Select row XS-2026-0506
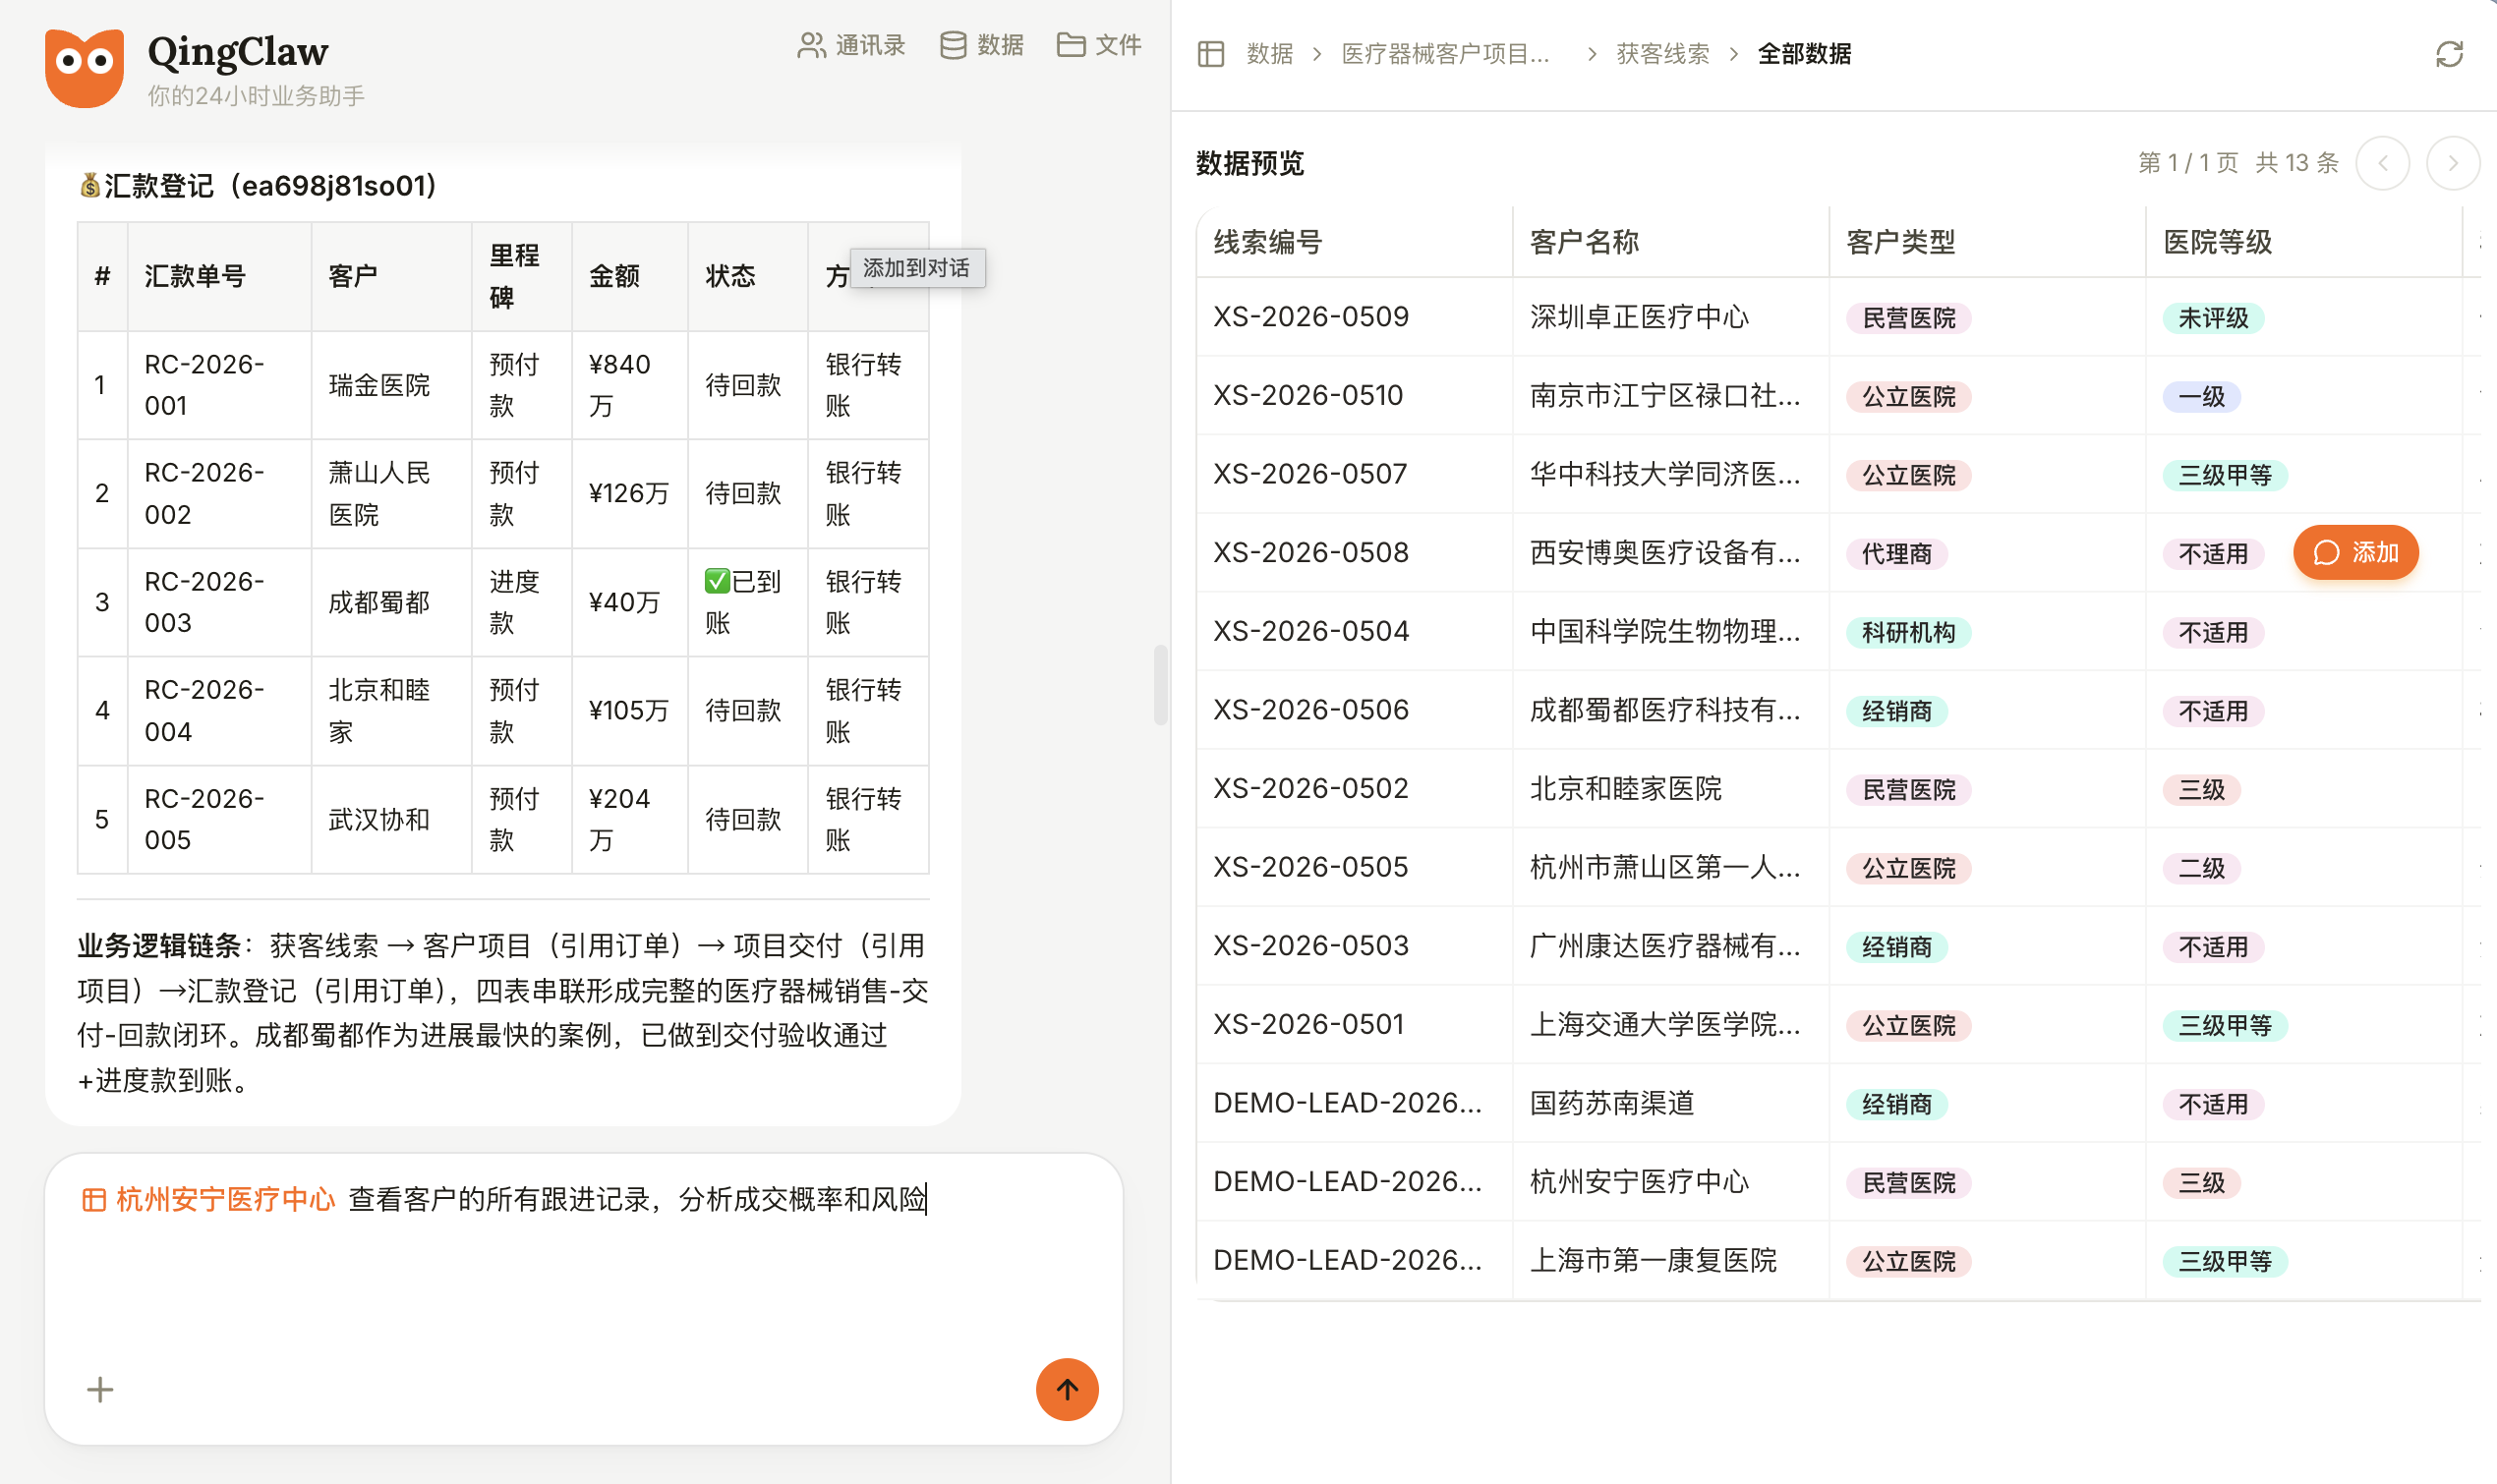 click(x=1838, y=710)
